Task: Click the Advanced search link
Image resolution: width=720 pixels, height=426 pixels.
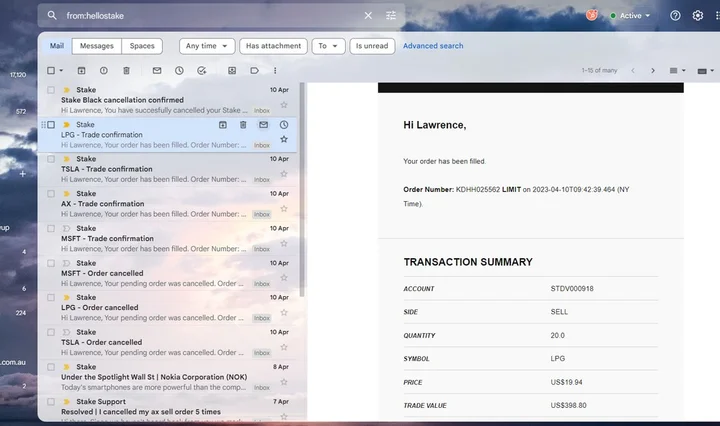Action: pyautogui.click(x=433, y=46)
